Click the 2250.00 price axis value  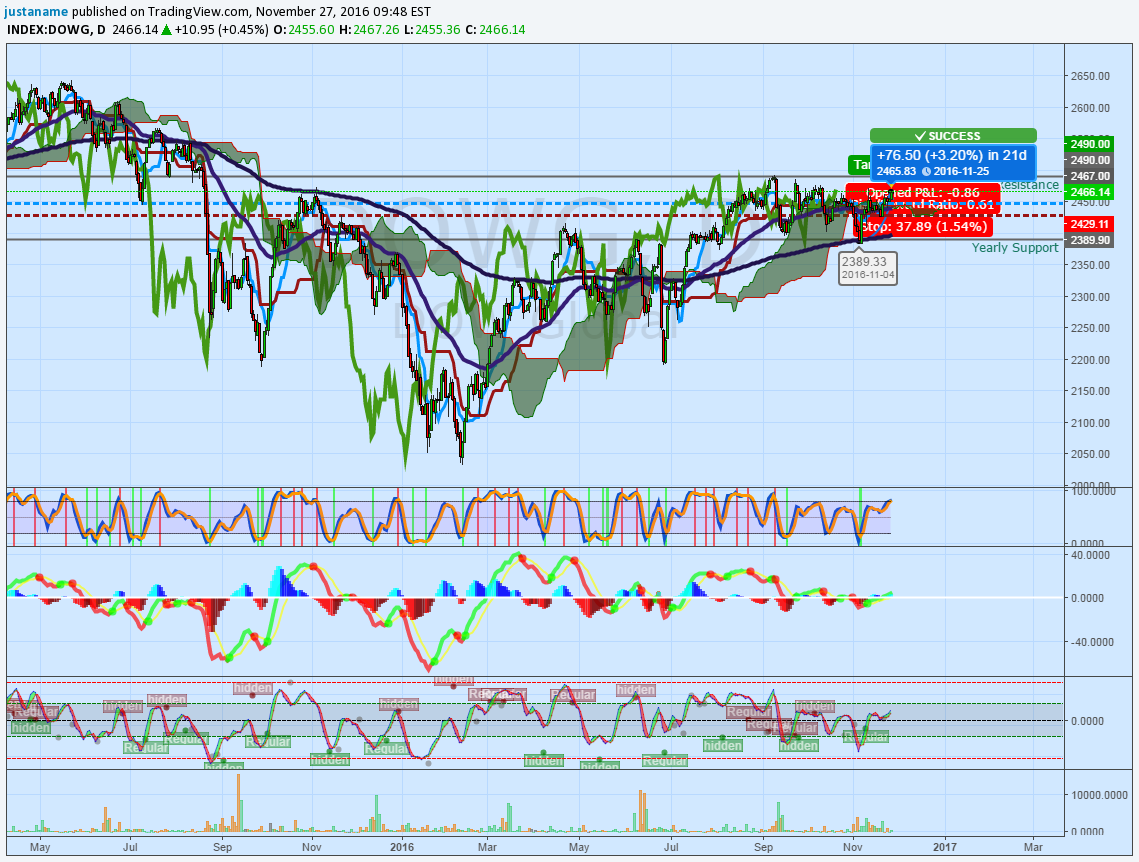[1090, 328]
